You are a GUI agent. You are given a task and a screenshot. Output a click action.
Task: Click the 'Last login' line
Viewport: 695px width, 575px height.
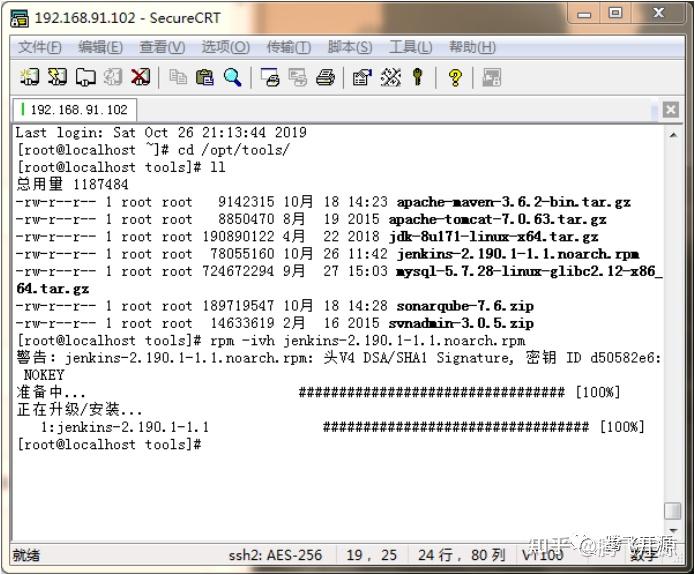pos(161,133)
